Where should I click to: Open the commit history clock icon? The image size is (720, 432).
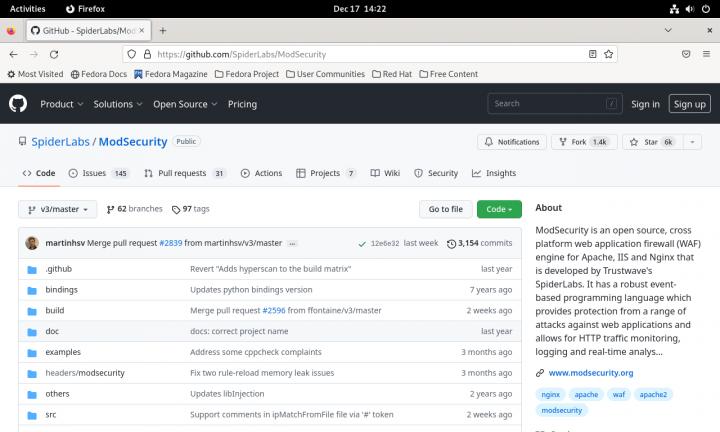click(x=451, y=243)
